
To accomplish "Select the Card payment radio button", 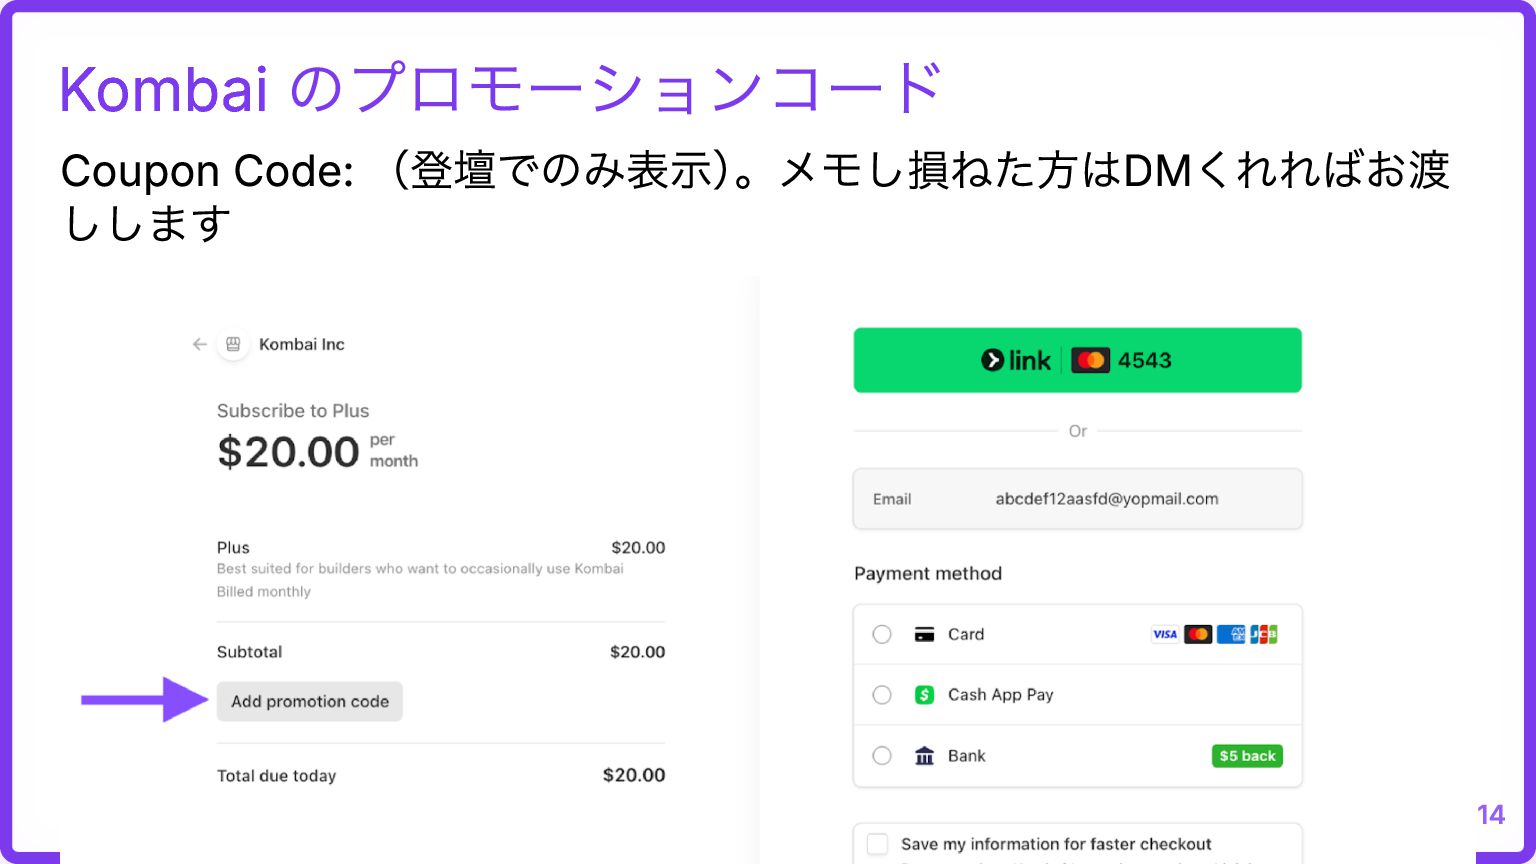I will point(882,634).
